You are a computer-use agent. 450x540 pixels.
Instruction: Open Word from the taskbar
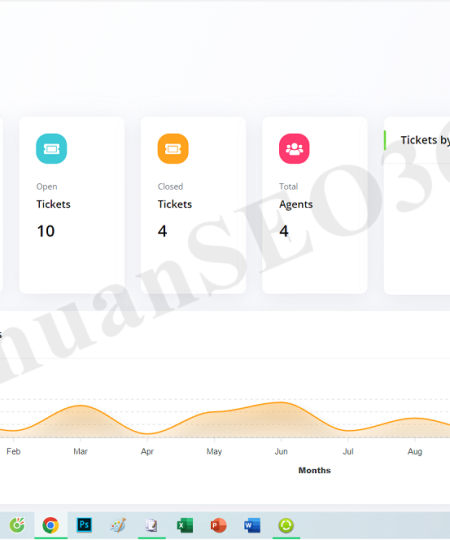click(252, 525)
